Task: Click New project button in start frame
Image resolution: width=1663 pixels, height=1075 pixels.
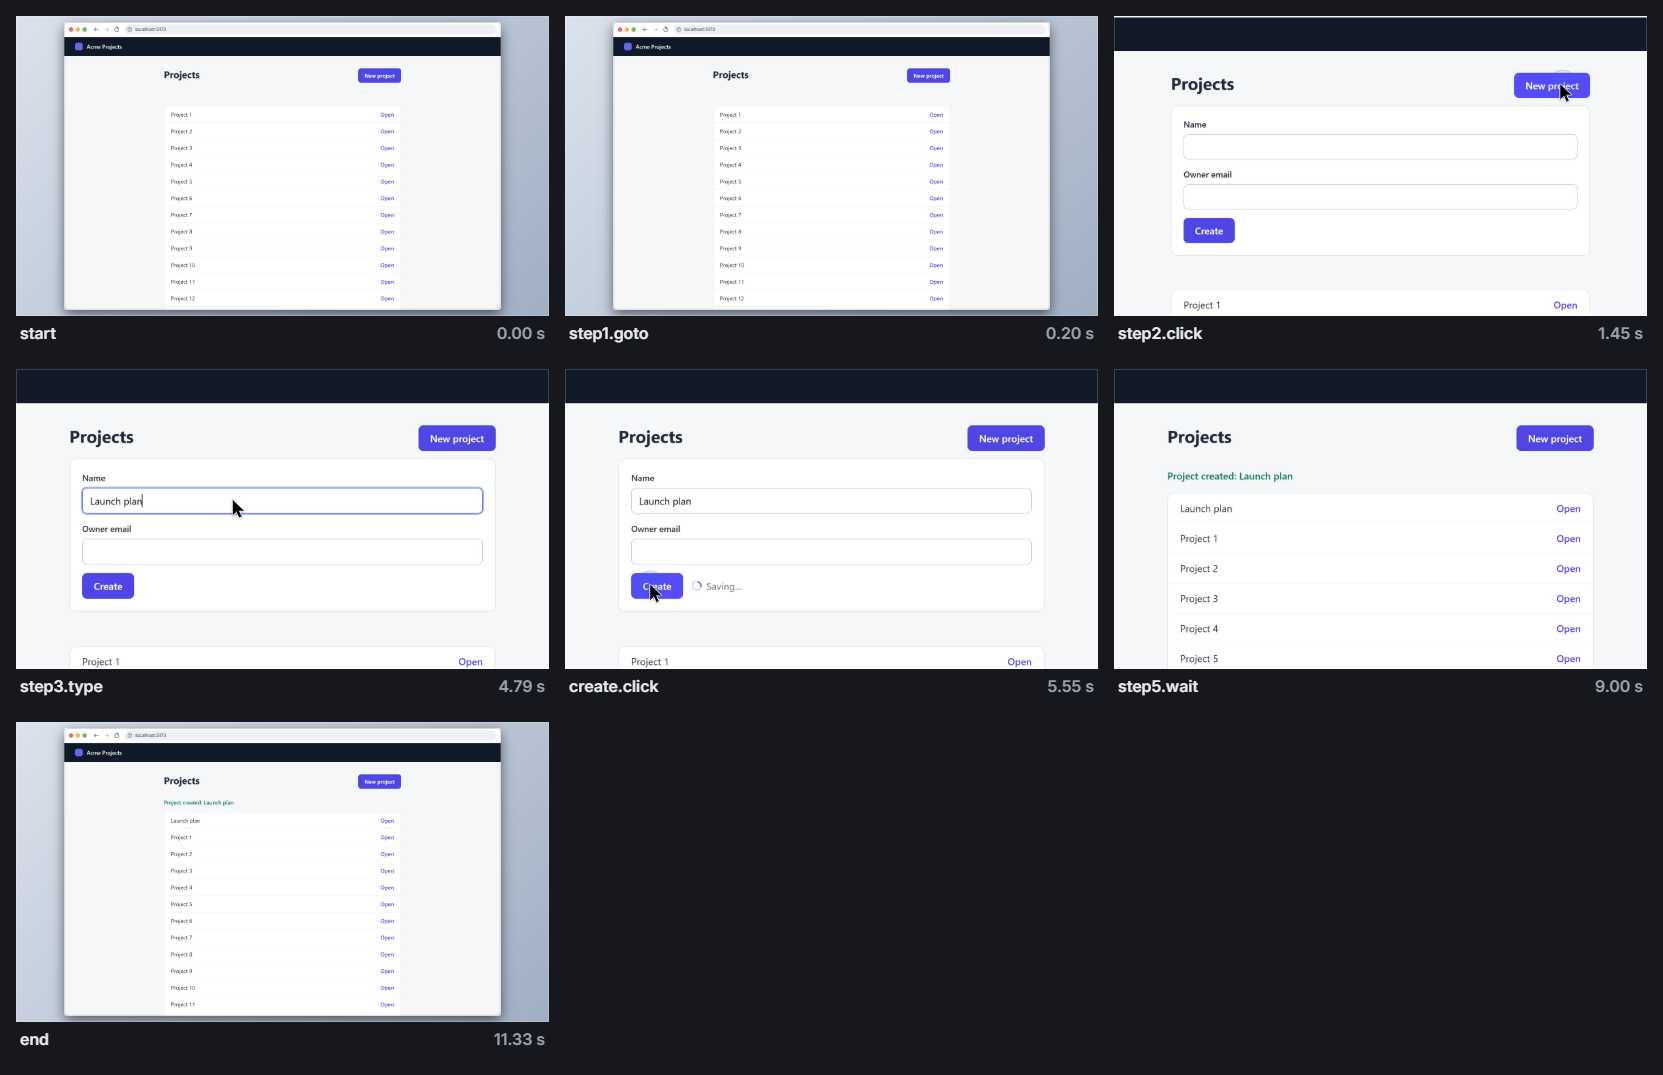Action: [379, 76]
